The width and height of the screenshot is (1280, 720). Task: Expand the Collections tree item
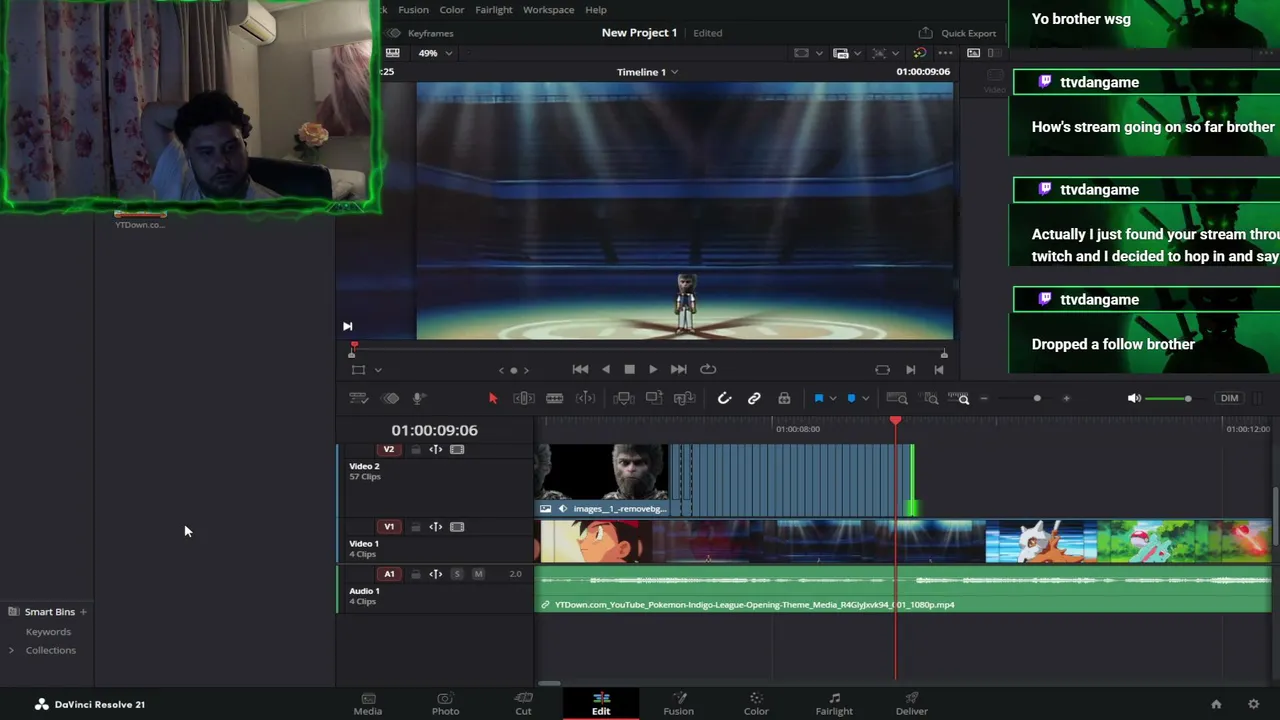[11, 650]
